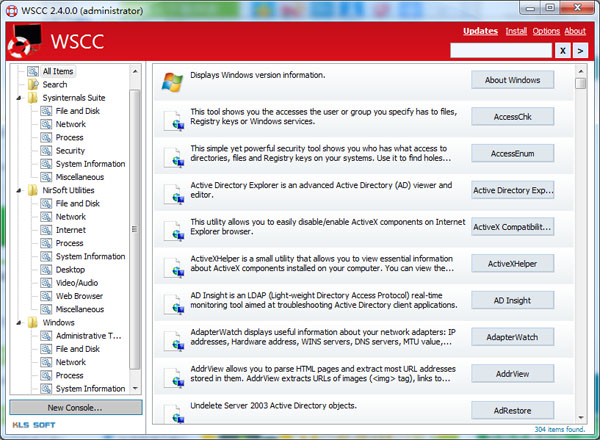Clear search with the X button
The image size is (600, 440).
[x=562, y=51]
